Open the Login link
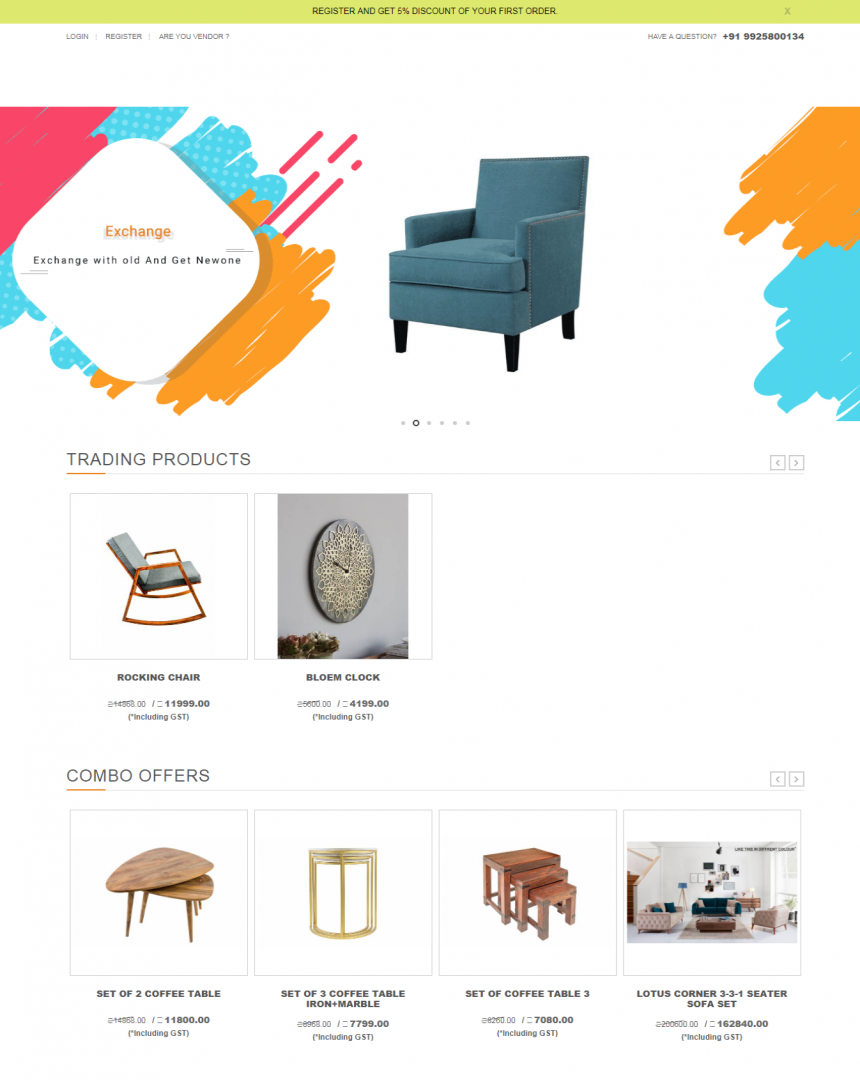The image size is (860, 1080). click(x=77, y=37)
